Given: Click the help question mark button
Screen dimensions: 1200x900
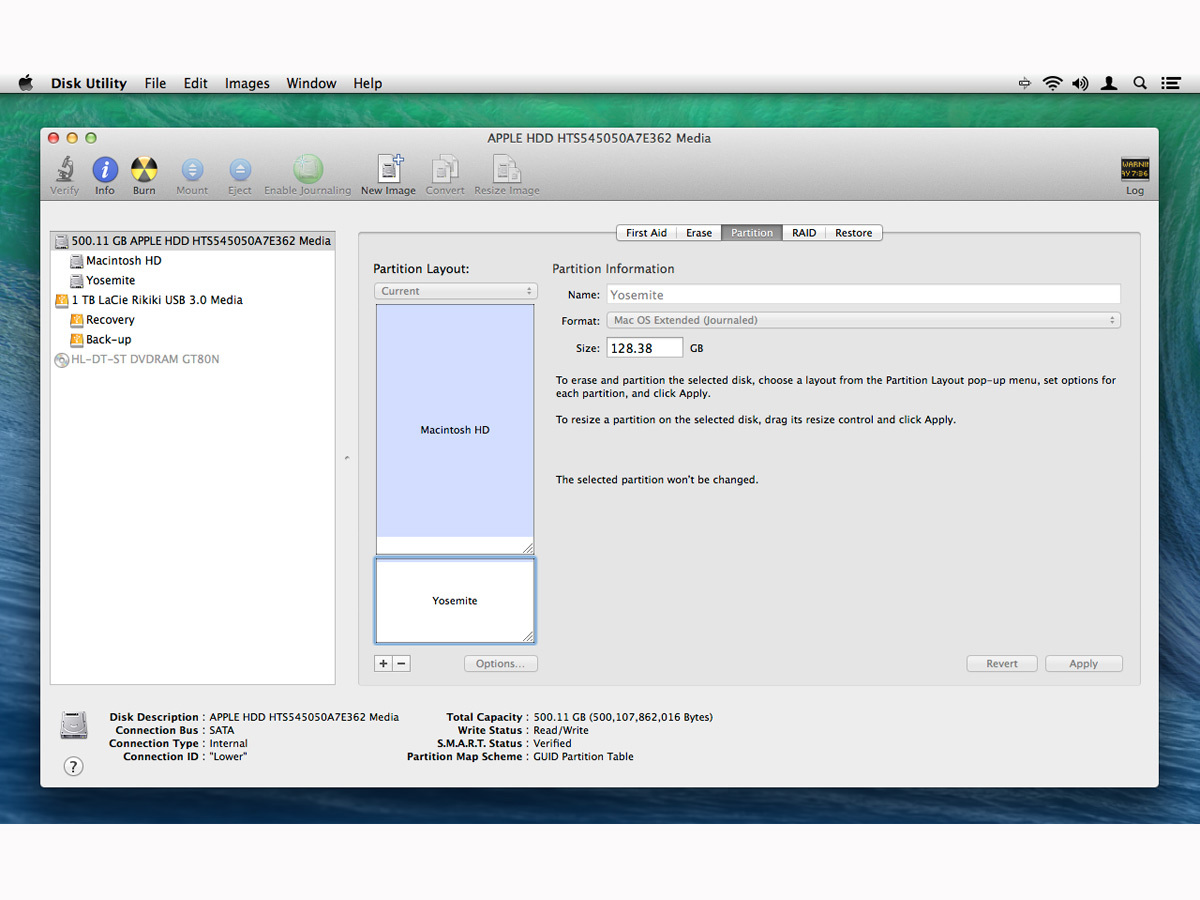Looking at the screenshot, I should 73,766.
